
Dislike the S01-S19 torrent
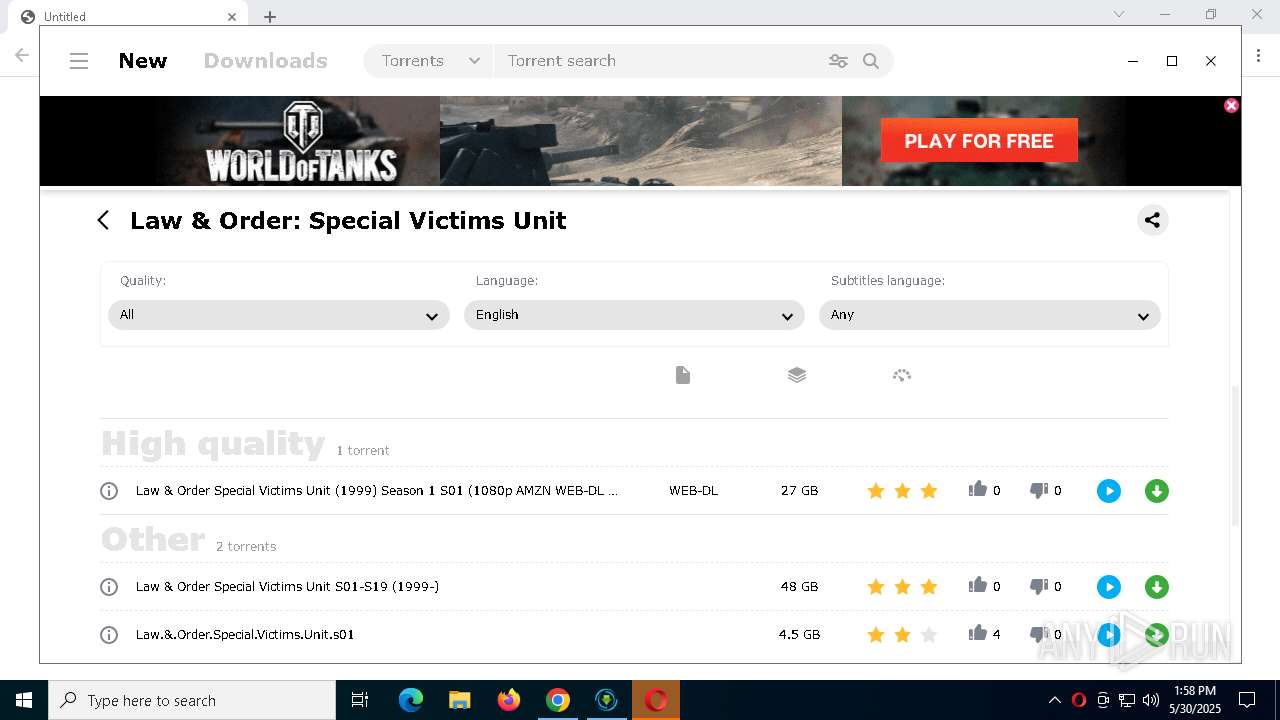pyautogui.click(x=1039, y=587)
